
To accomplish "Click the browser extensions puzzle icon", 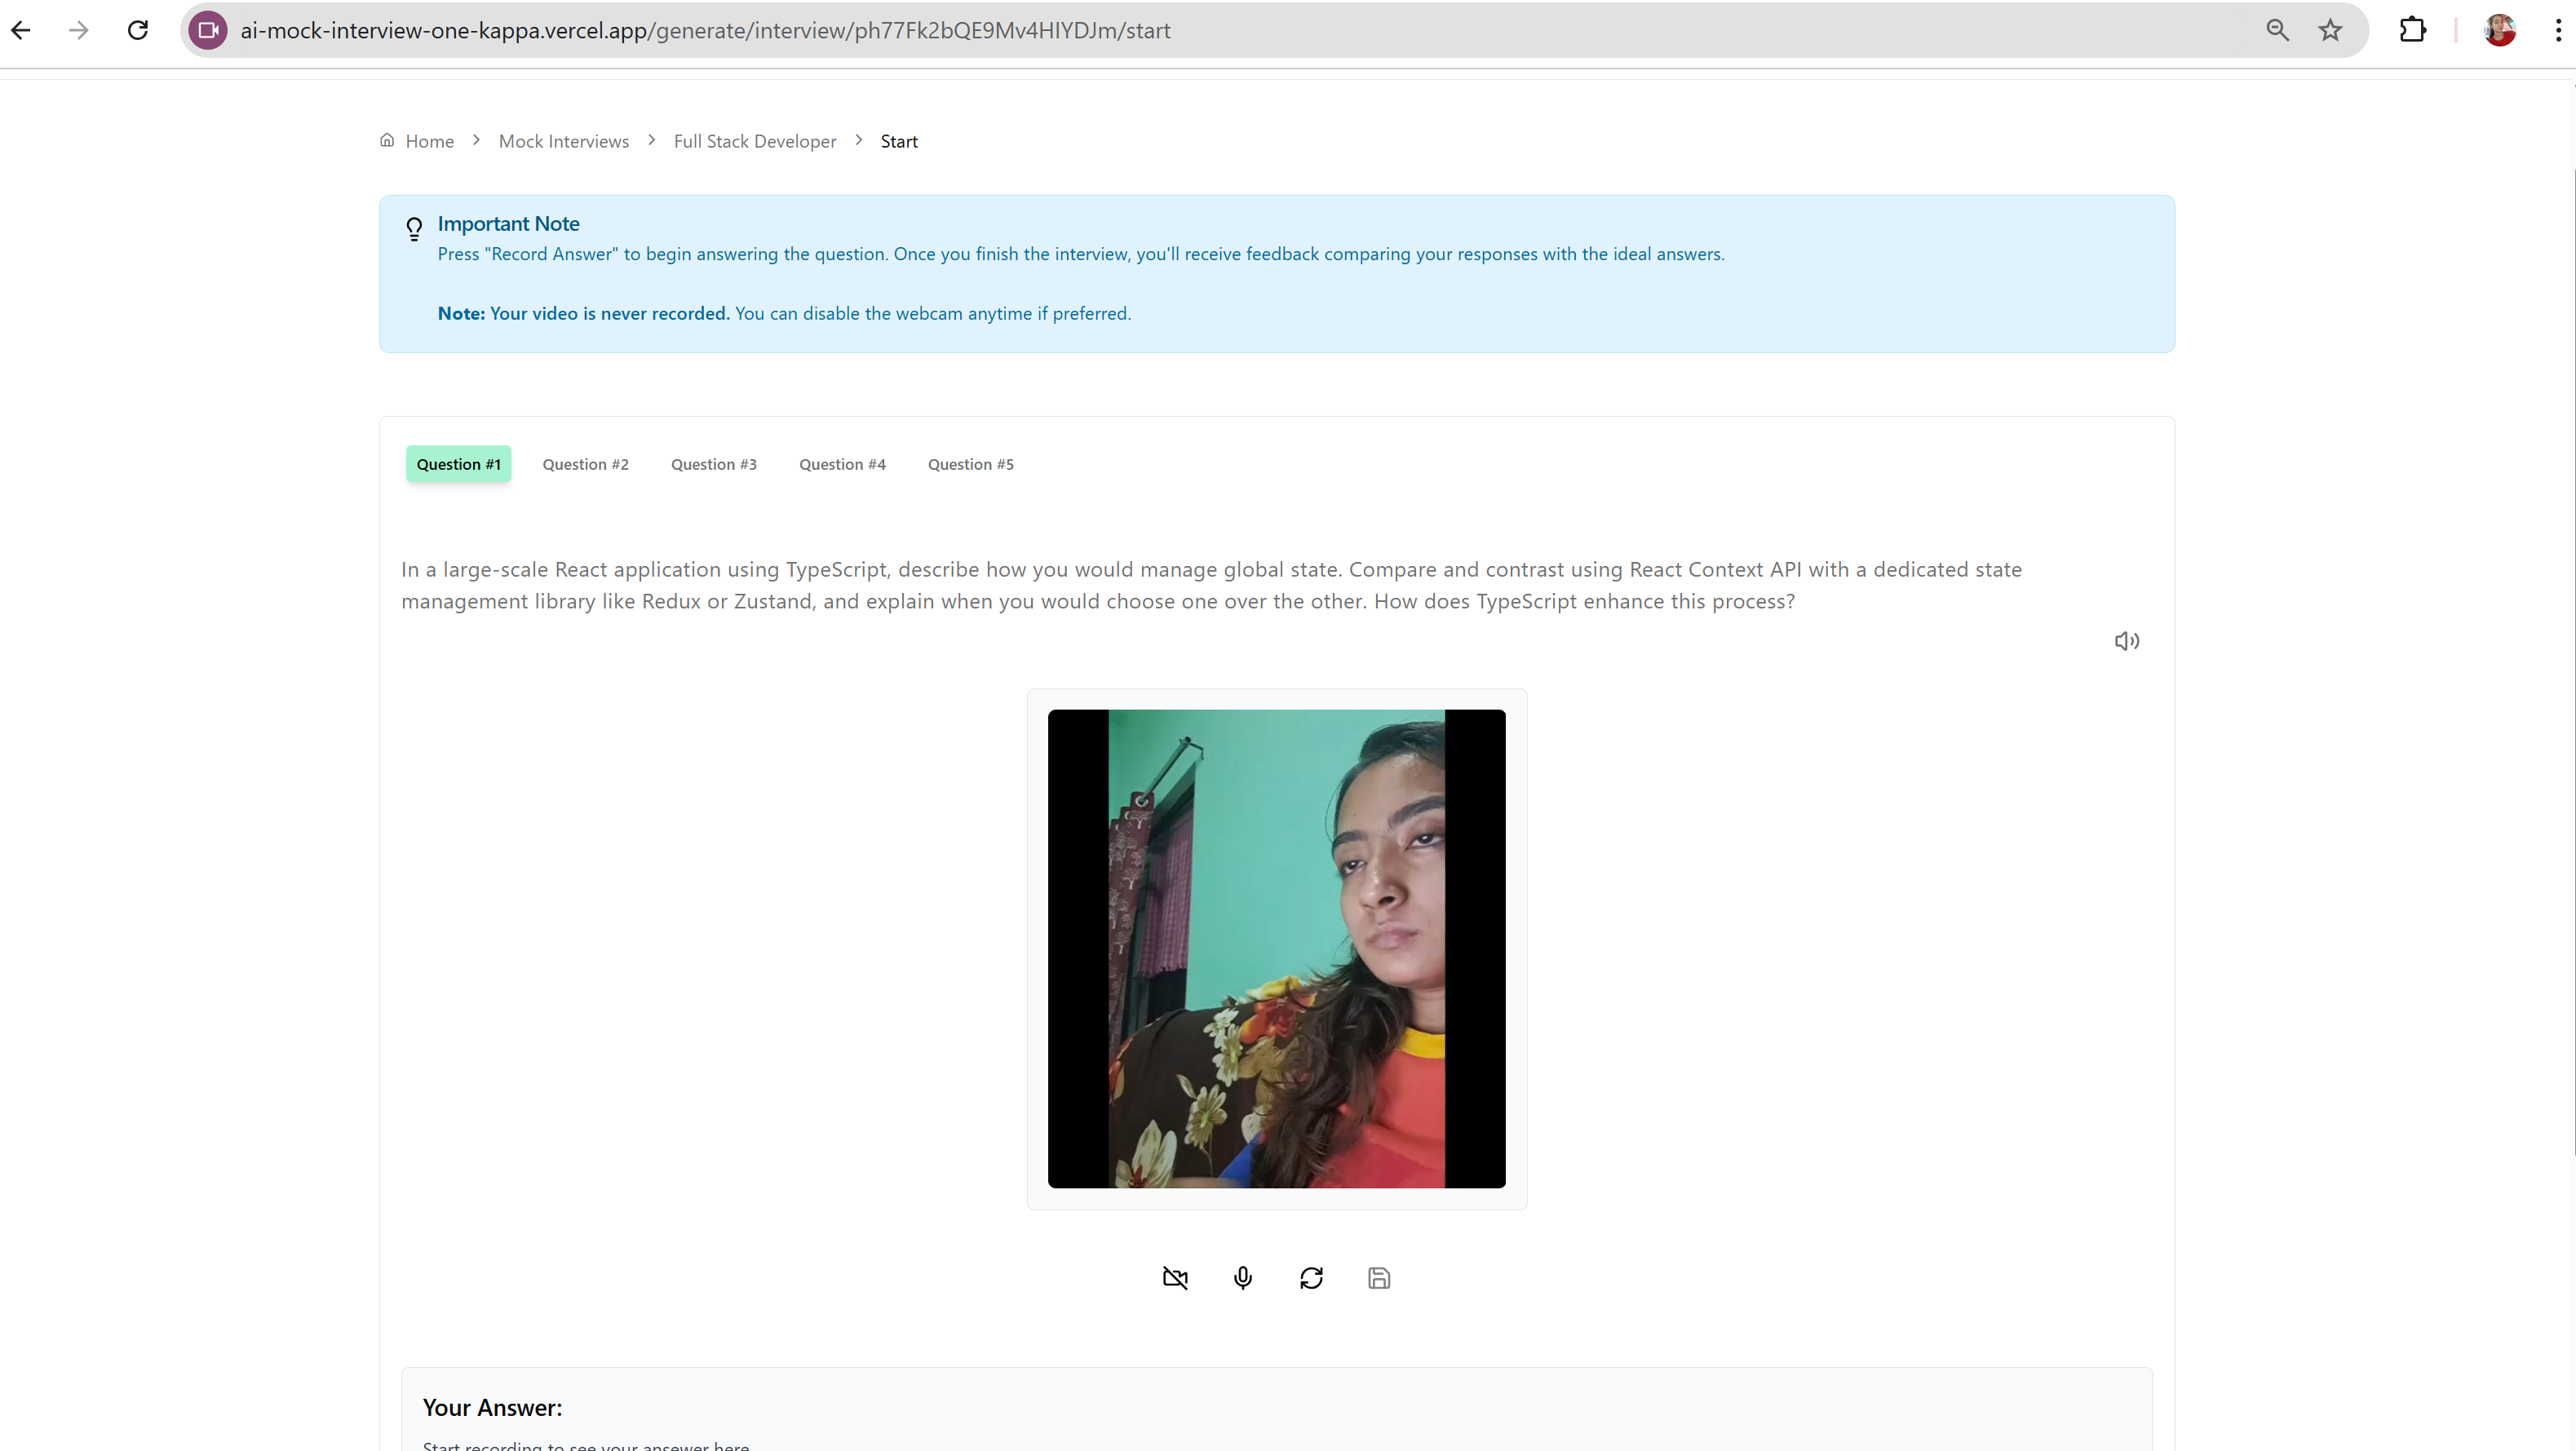I will pos(2412,30).
